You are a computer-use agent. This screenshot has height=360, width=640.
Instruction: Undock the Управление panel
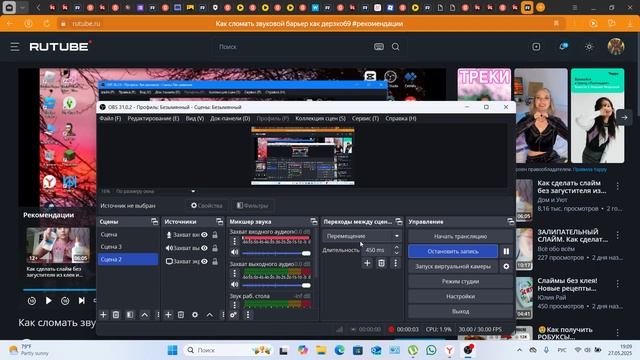[510, 222]
